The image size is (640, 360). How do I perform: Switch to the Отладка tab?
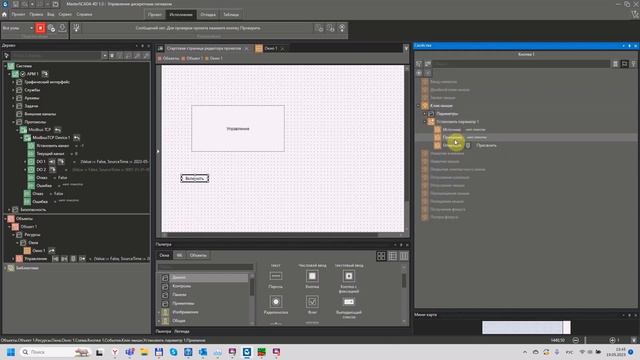coord(208,15)
